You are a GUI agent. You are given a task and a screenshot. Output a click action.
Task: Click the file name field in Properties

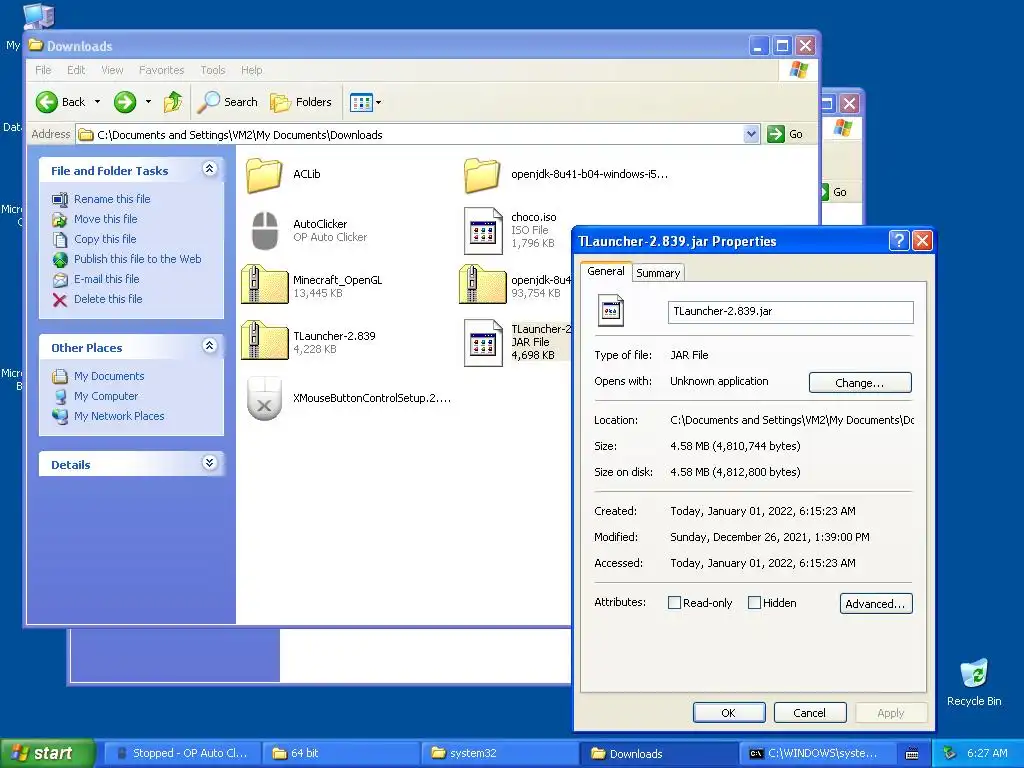(x=790, y=312)
